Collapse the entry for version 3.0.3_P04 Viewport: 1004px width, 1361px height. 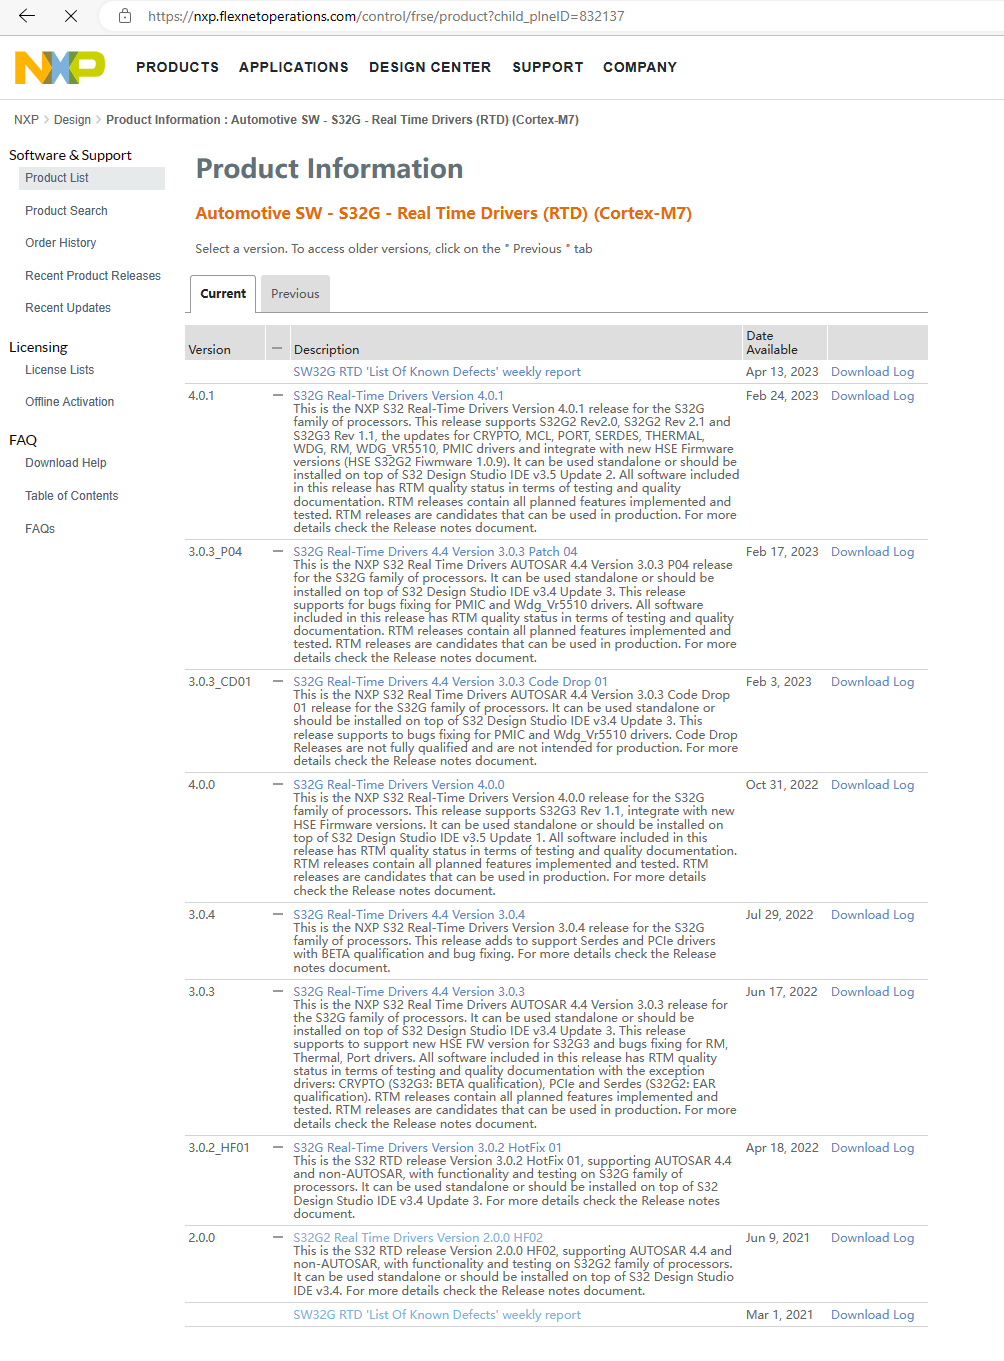coord(277,551)
